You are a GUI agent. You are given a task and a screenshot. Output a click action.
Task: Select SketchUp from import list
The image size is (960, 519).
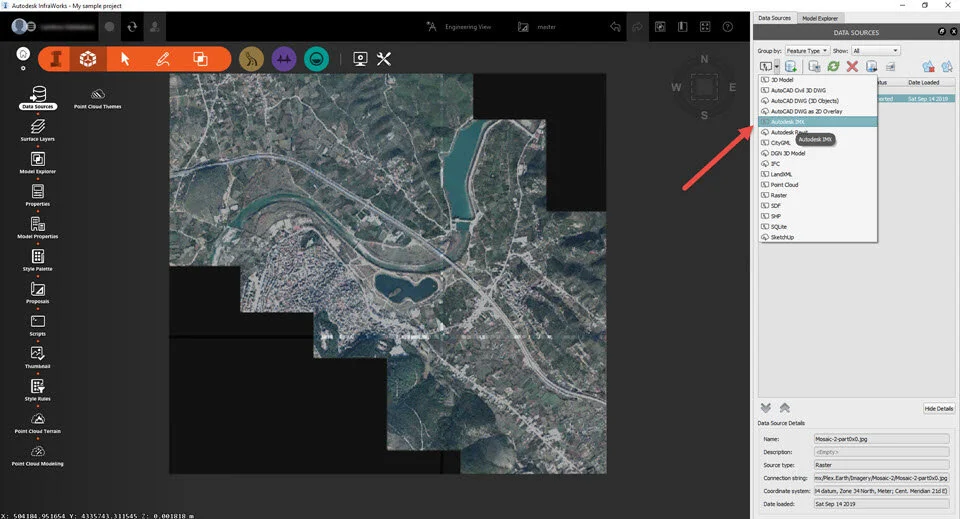[x=818, y=237]
